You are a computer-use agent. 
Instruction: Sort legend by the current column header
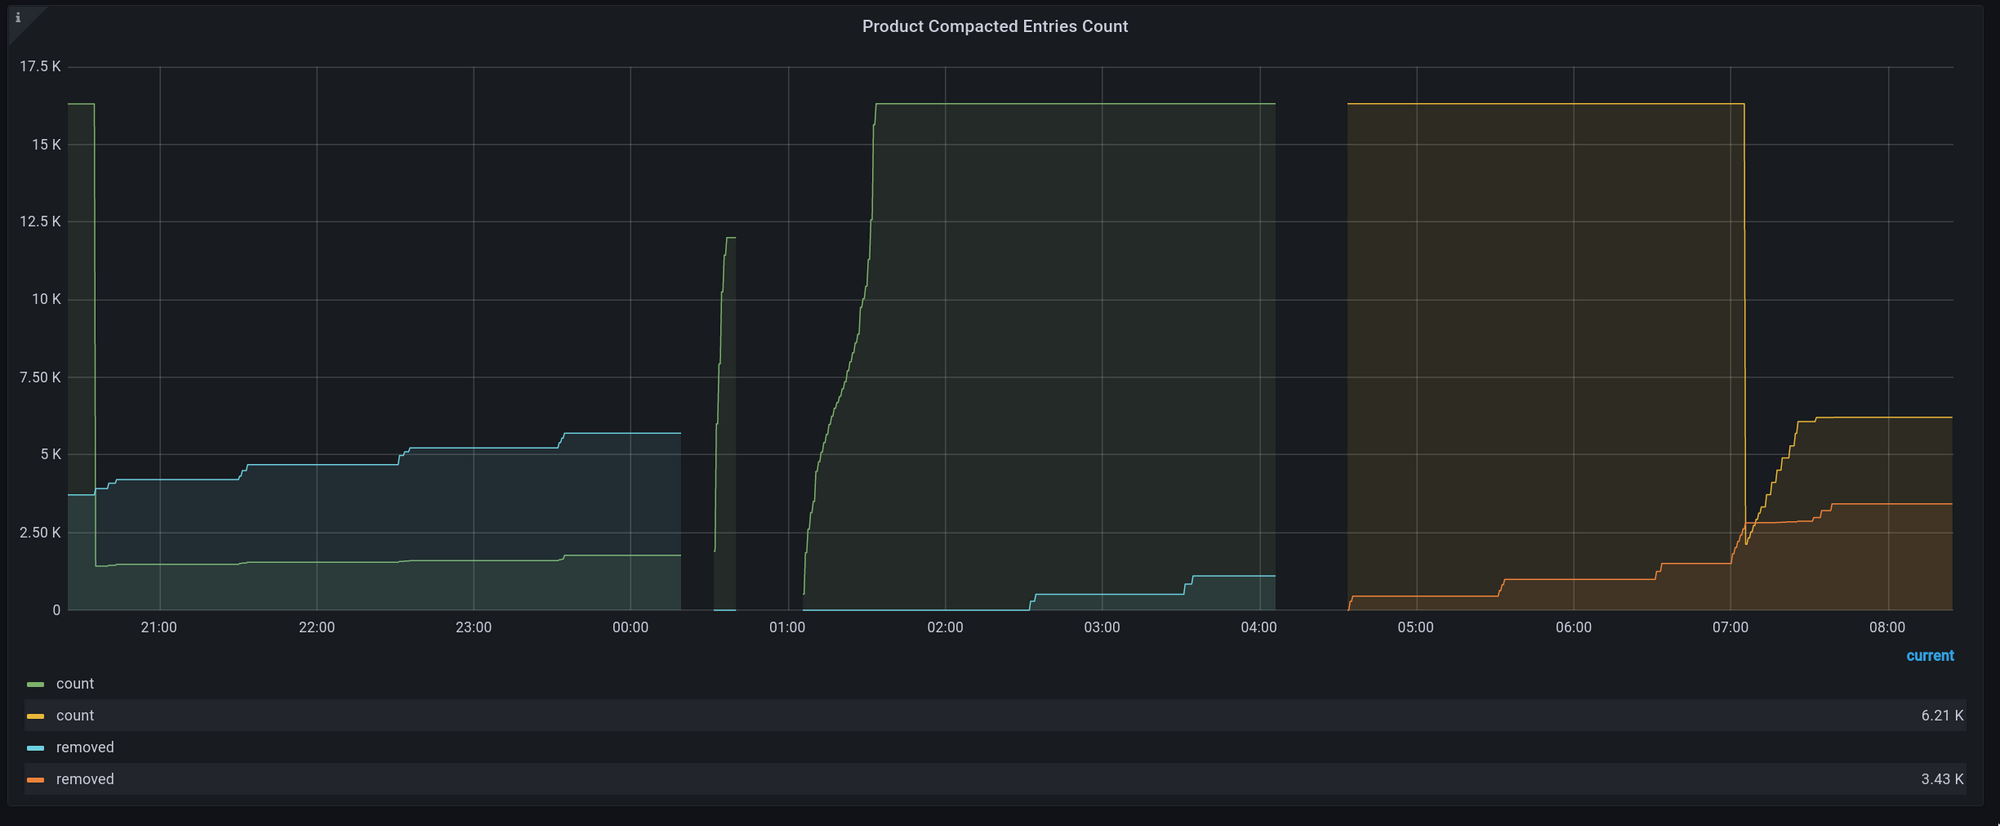coord(1930,656)
